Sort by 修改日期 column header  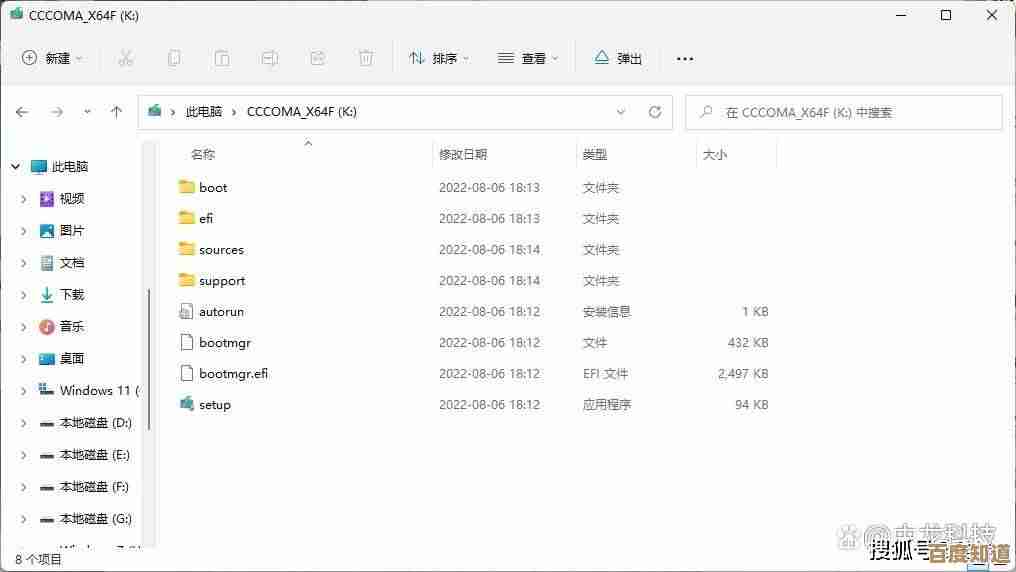(x=463, y=154)
